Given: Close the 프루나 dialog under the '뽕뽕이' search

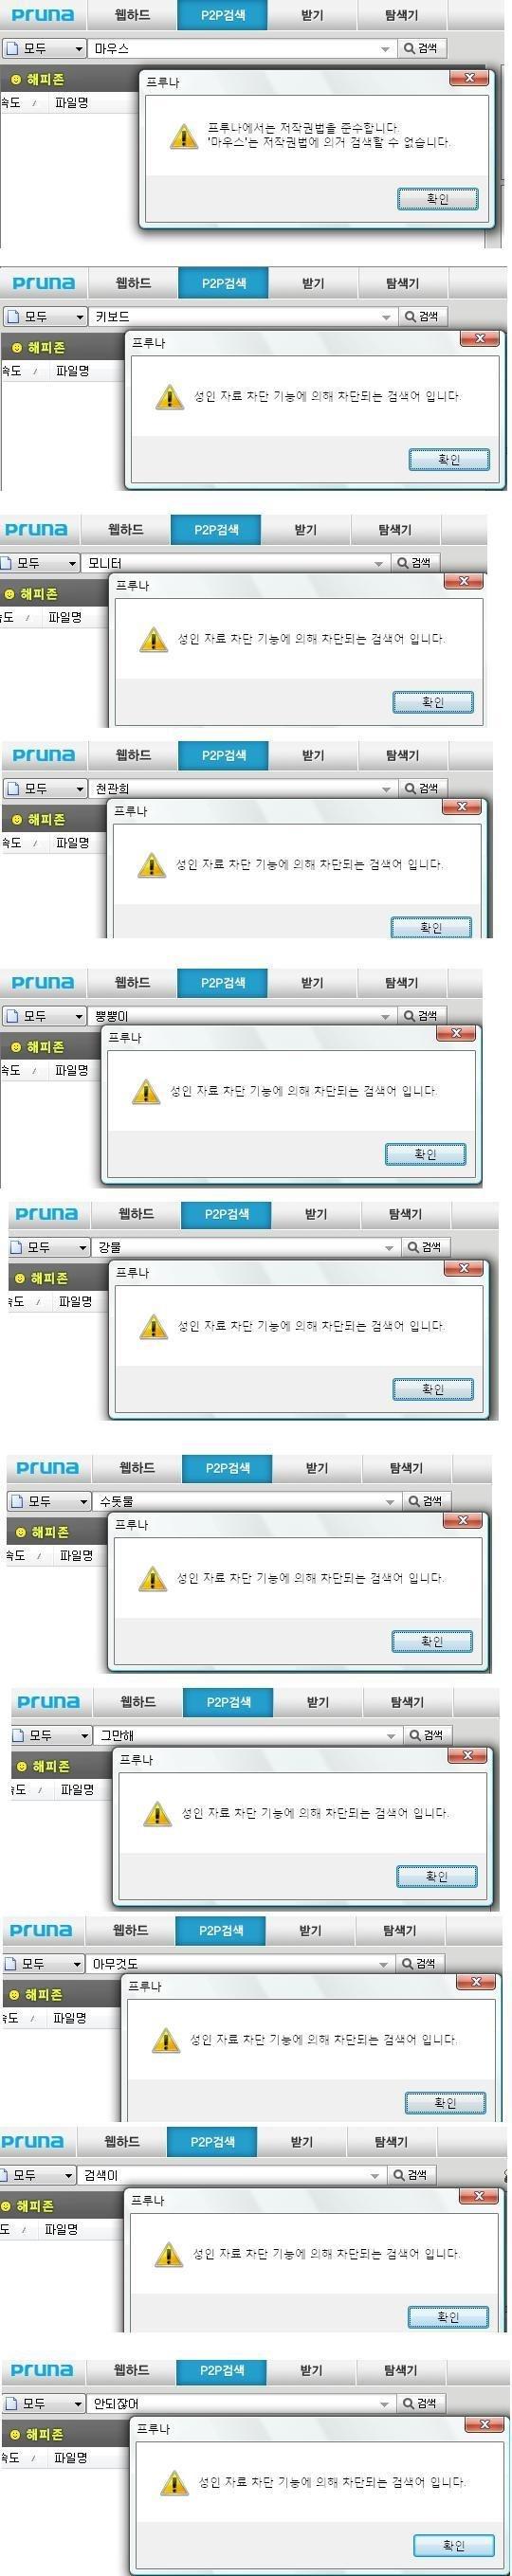Looking at the screenshot, I should [x=456, y=1033].
